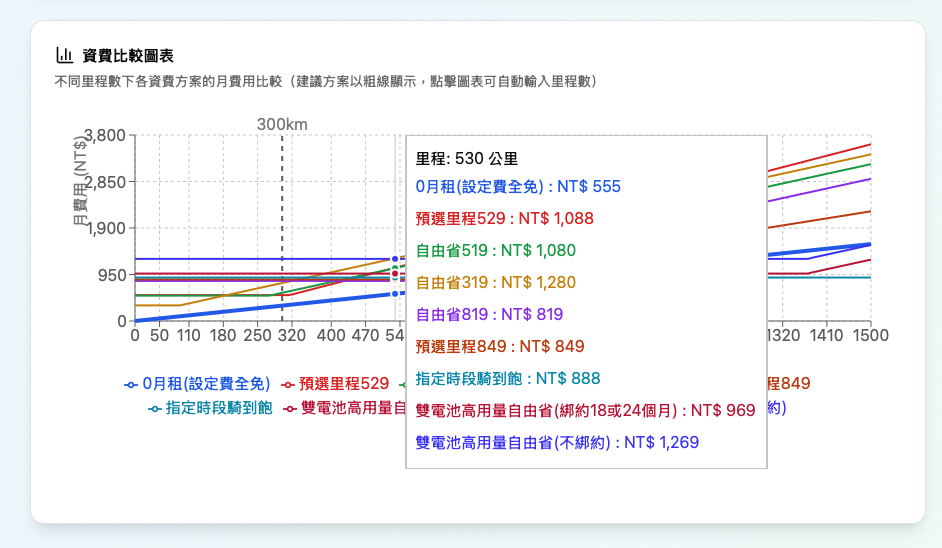Toggle the 預選里程529 legend entry

tap(335, 384)
